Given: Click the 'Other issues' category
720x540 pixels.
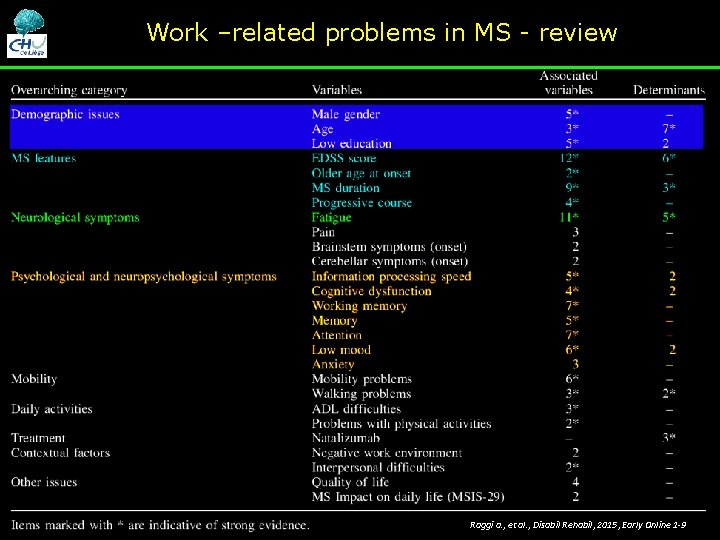Looking at the screenshot, I should pos(44,482).
